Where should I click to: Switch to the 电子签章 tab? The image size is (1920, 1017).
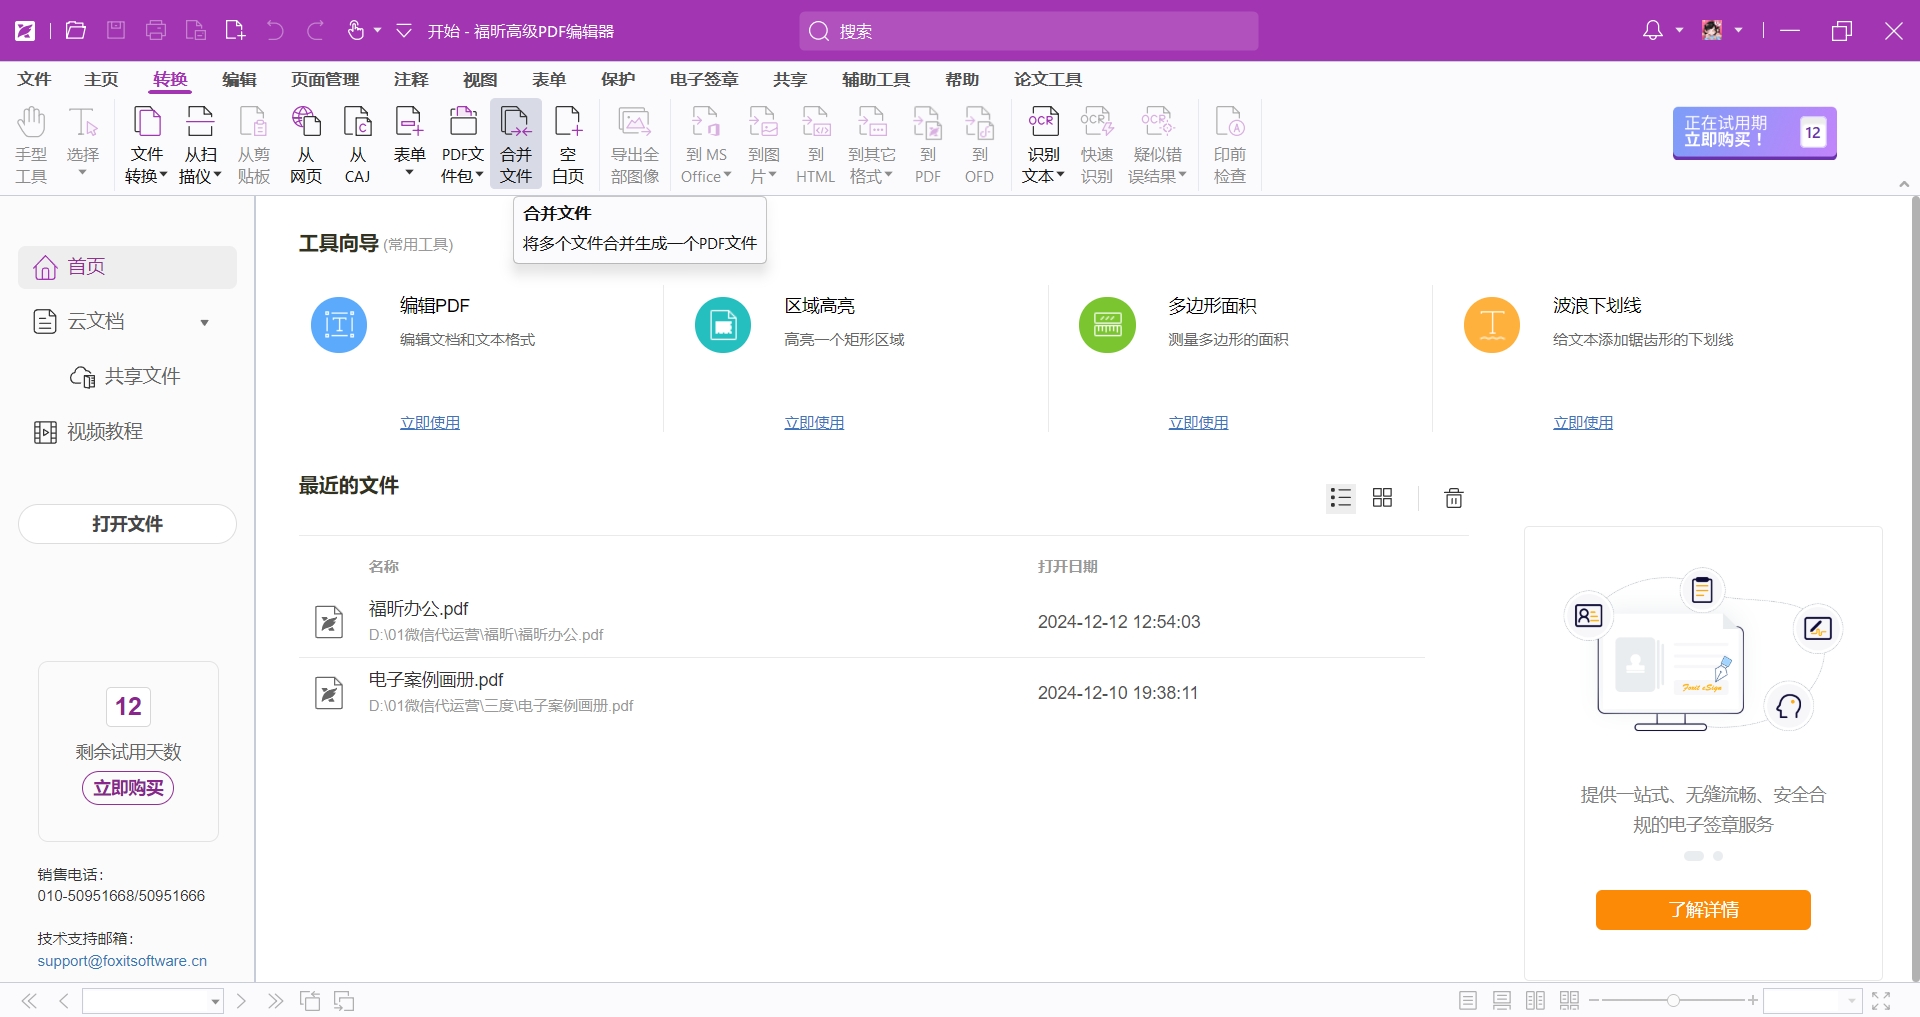pos(704,79)
